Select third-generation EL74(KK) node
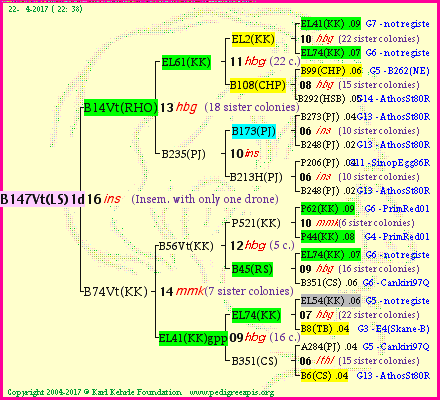440x400 pixels. click(256, 315)
